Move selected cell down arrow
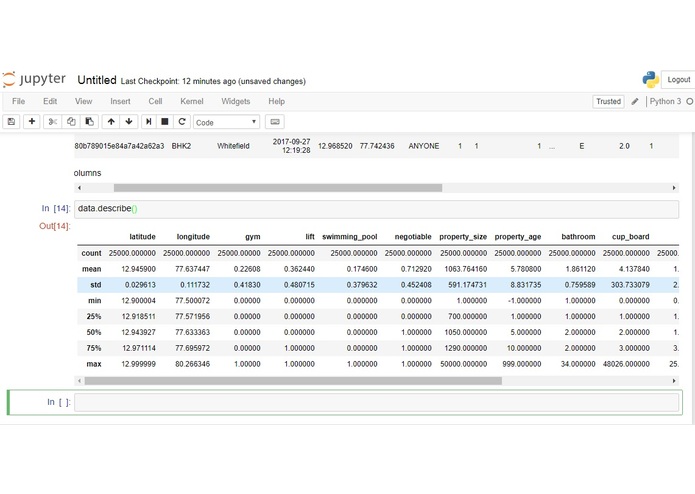The image size is (695, 494). coord(129,121)
